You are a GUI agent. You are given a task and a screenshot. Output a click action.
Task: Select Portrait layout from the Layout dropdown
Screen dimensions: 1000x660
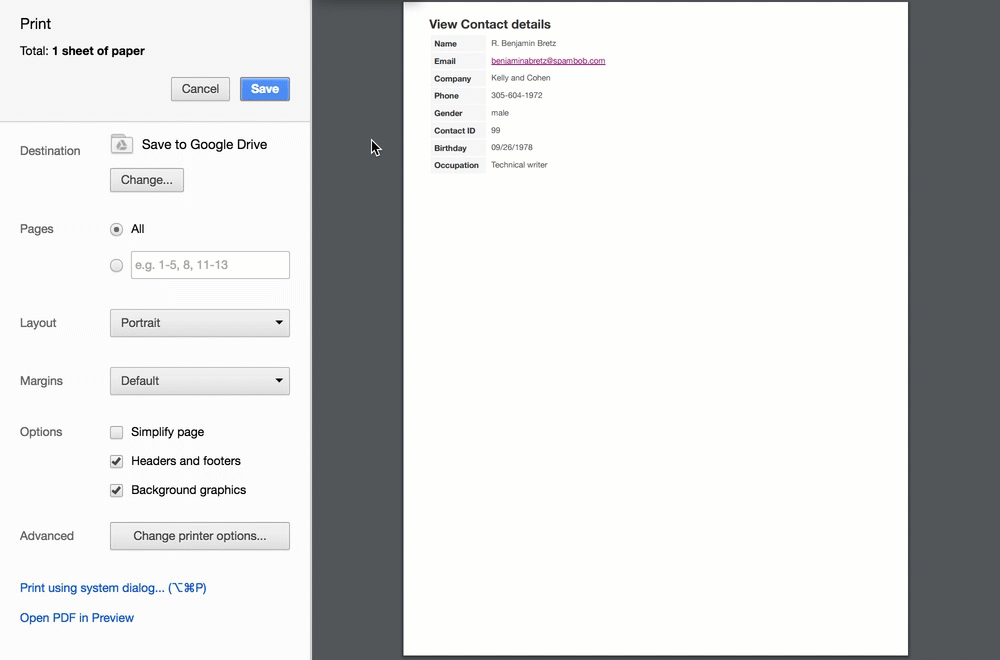(x=180, y=323)
